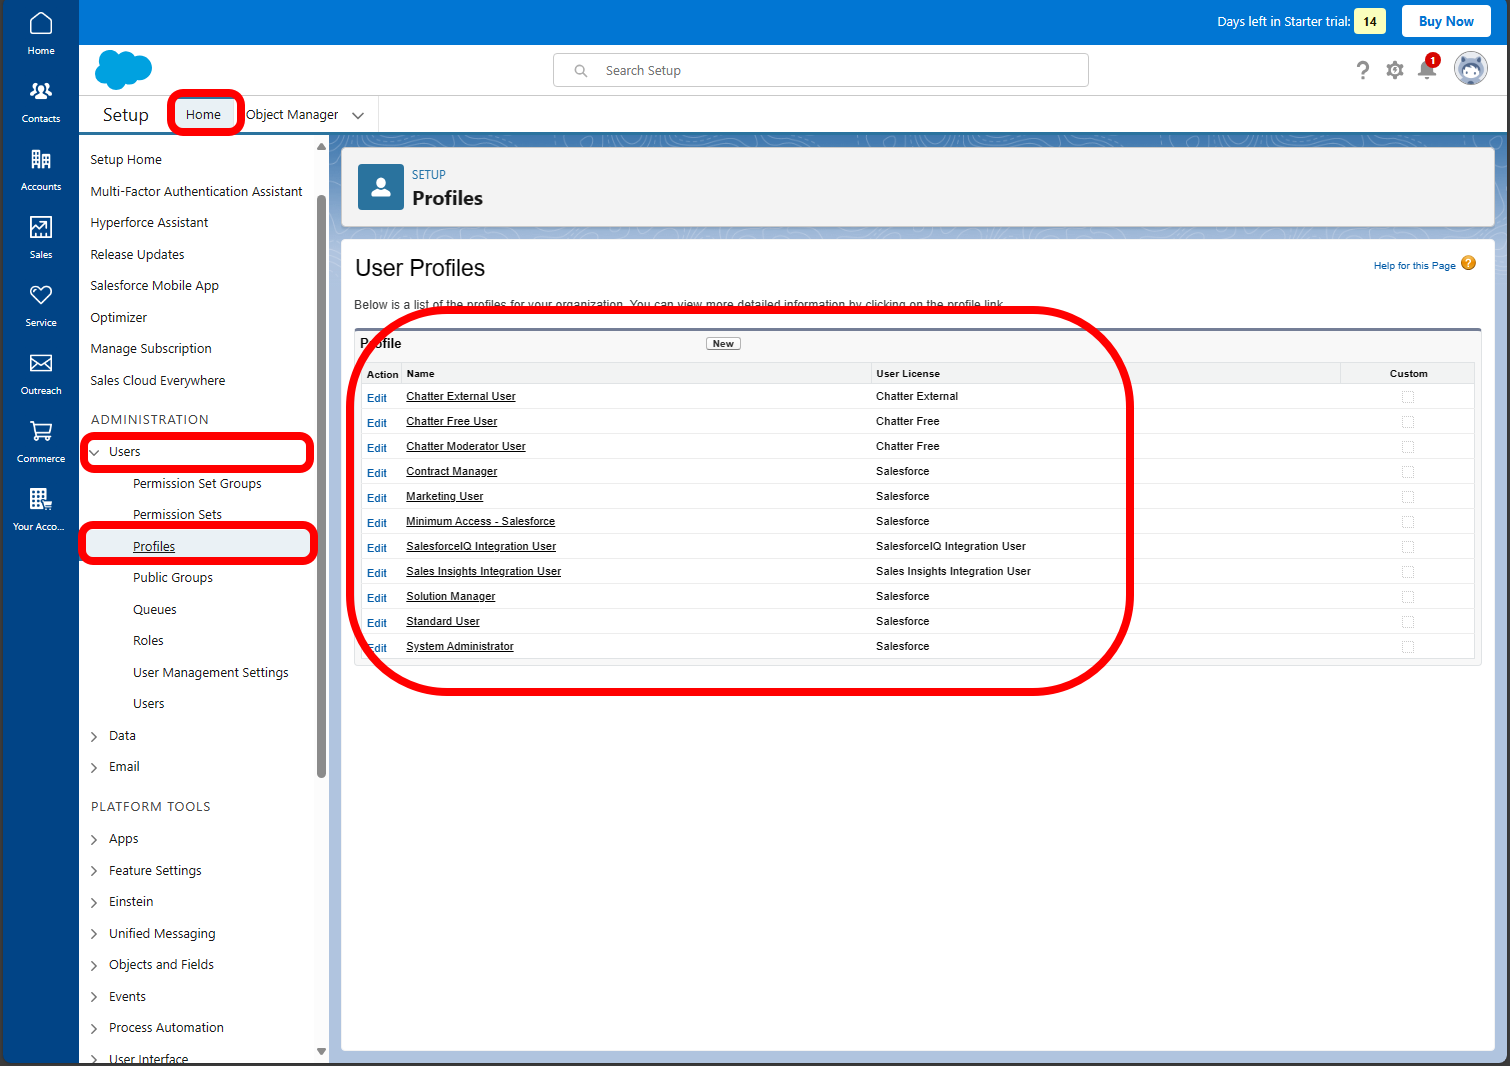Click the search magnifier icon

click(581, 71)
